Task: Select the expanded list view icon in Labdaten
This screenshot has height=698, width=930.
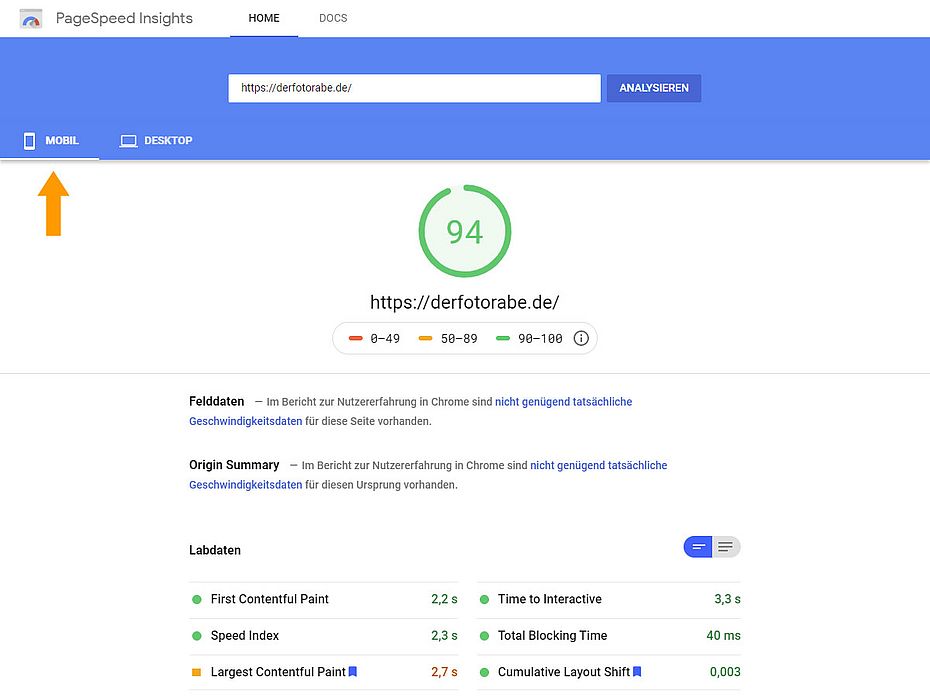Action: click(727, 546)
